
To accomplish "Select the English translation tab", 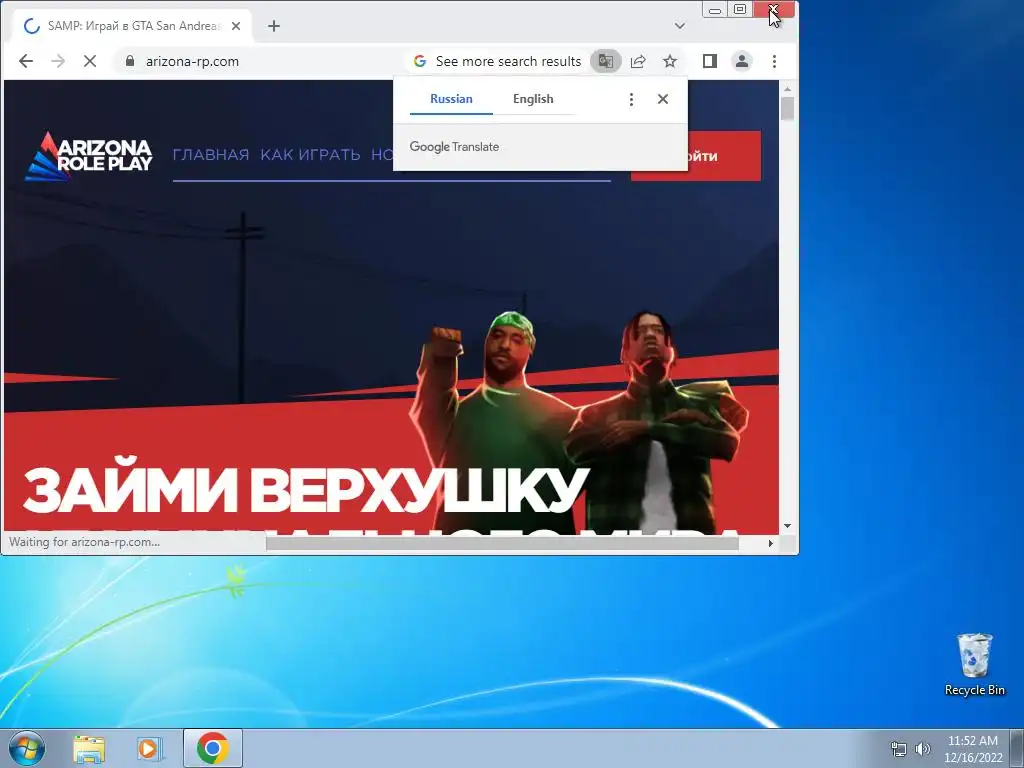I will coord(533,99).
